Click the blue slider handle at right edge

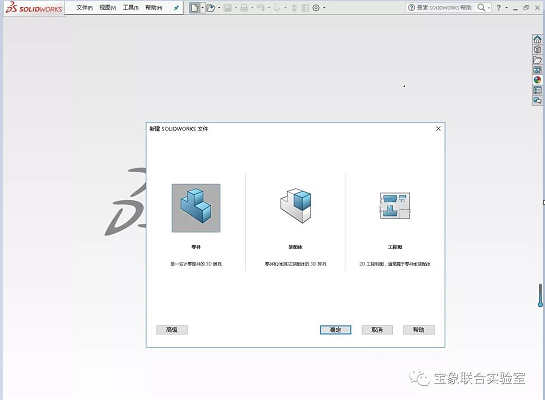tap(540, 296)
